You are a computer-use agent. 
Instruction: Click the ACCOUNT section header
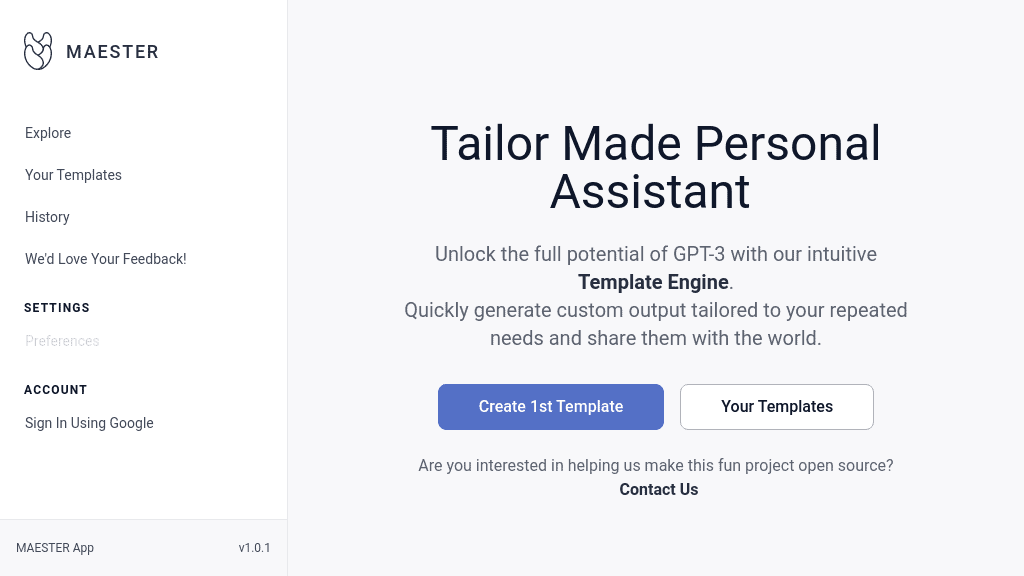(x=55, y=390)
